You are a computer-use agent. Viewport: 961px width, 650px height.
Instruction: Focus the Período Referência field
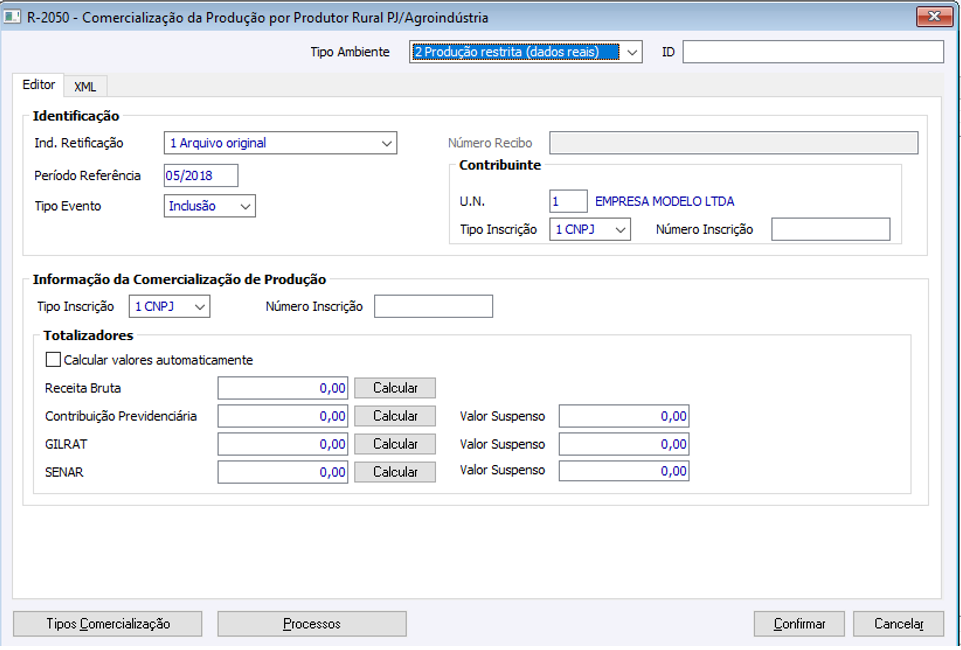(x=201, y=176)
